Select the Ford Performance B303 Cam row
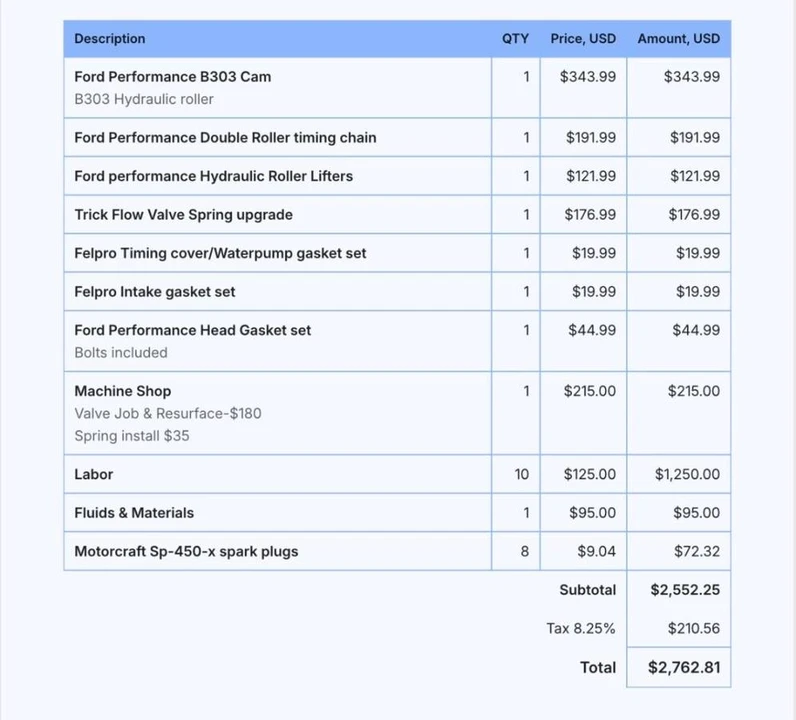The image size is (796, 720). [x=397, y=87]
